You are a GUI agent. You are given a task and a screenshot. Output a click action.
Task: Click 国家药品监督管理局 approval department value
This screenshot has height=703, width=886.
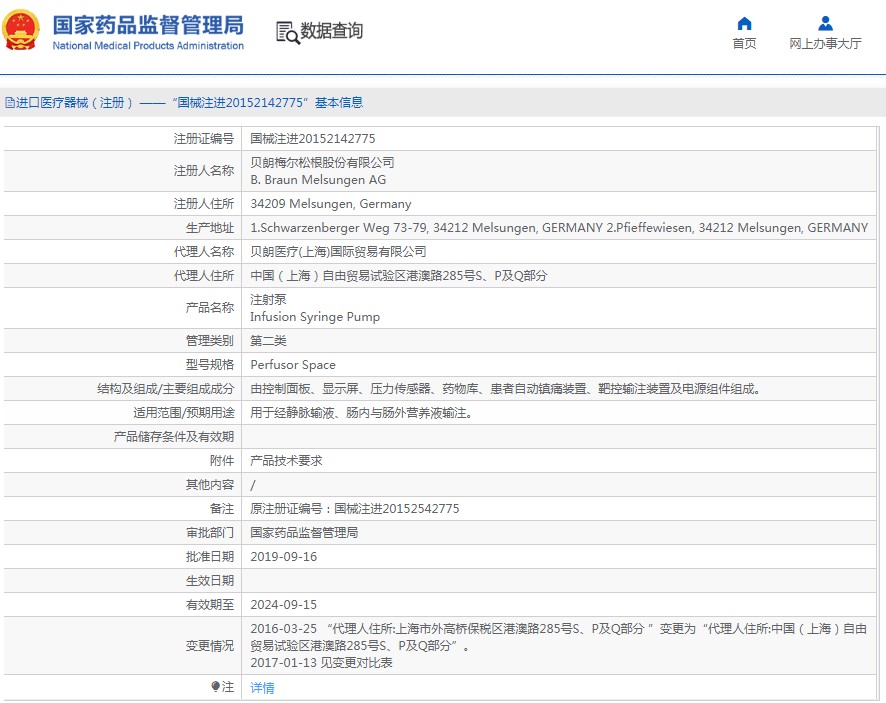304,533
